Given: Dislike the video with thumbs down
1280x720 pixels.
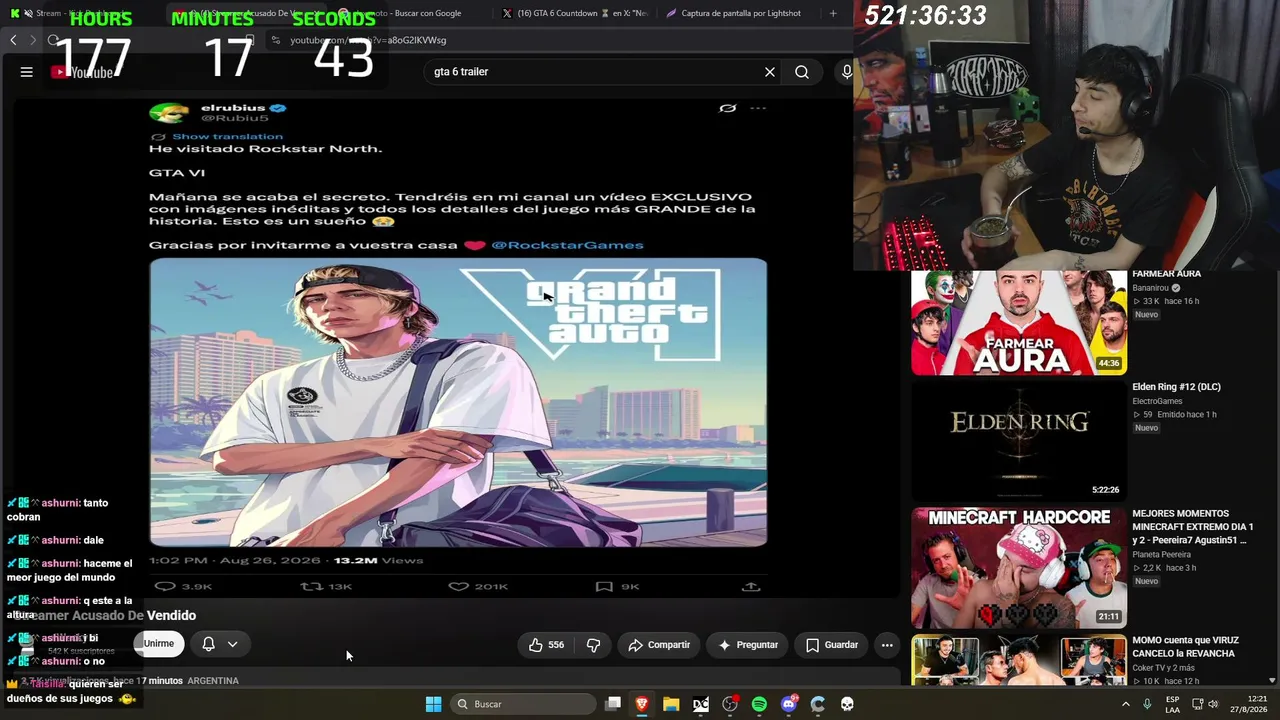Looking at the screenshot, I should pyautogui.click(x=593, y=645).
